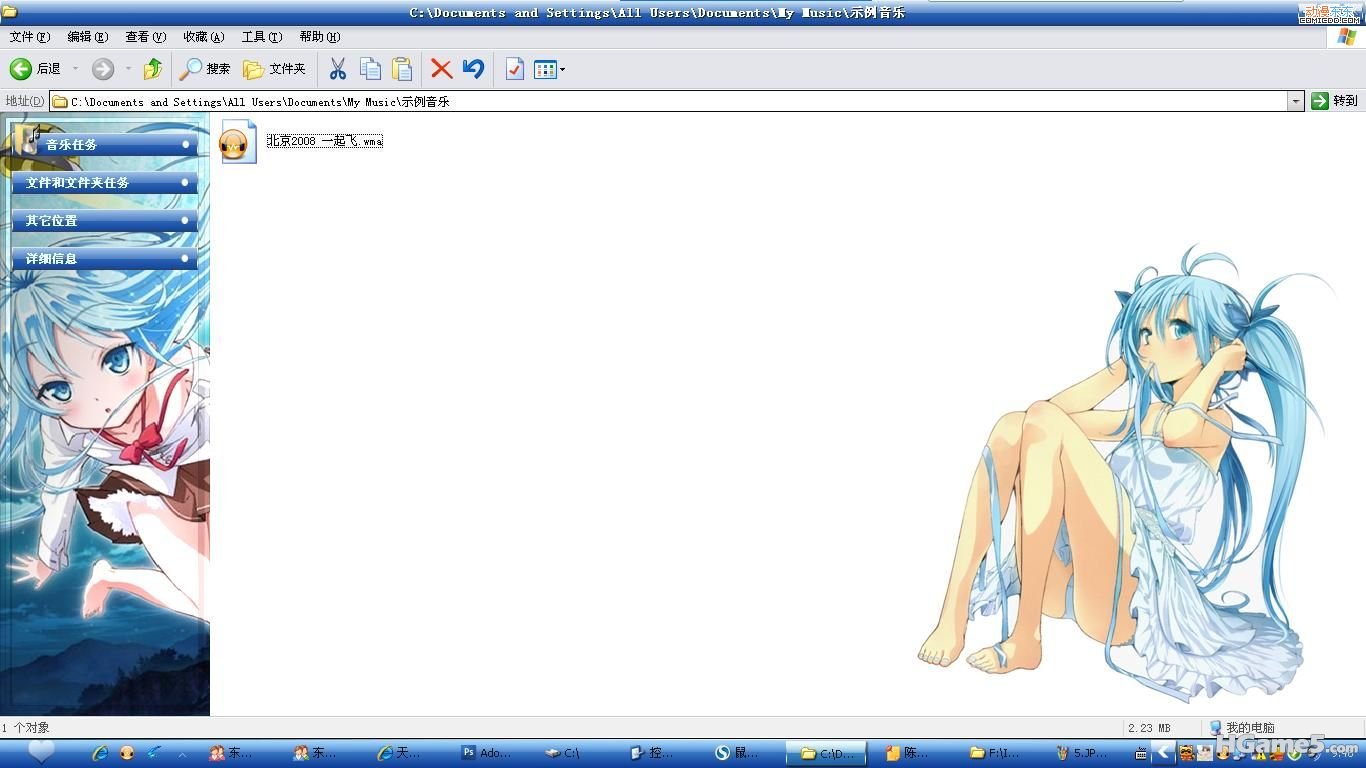Toggle the 文件夹 folders pane
The height and width of the screenshot is (768, 1366).
click(x=274, y=69)
